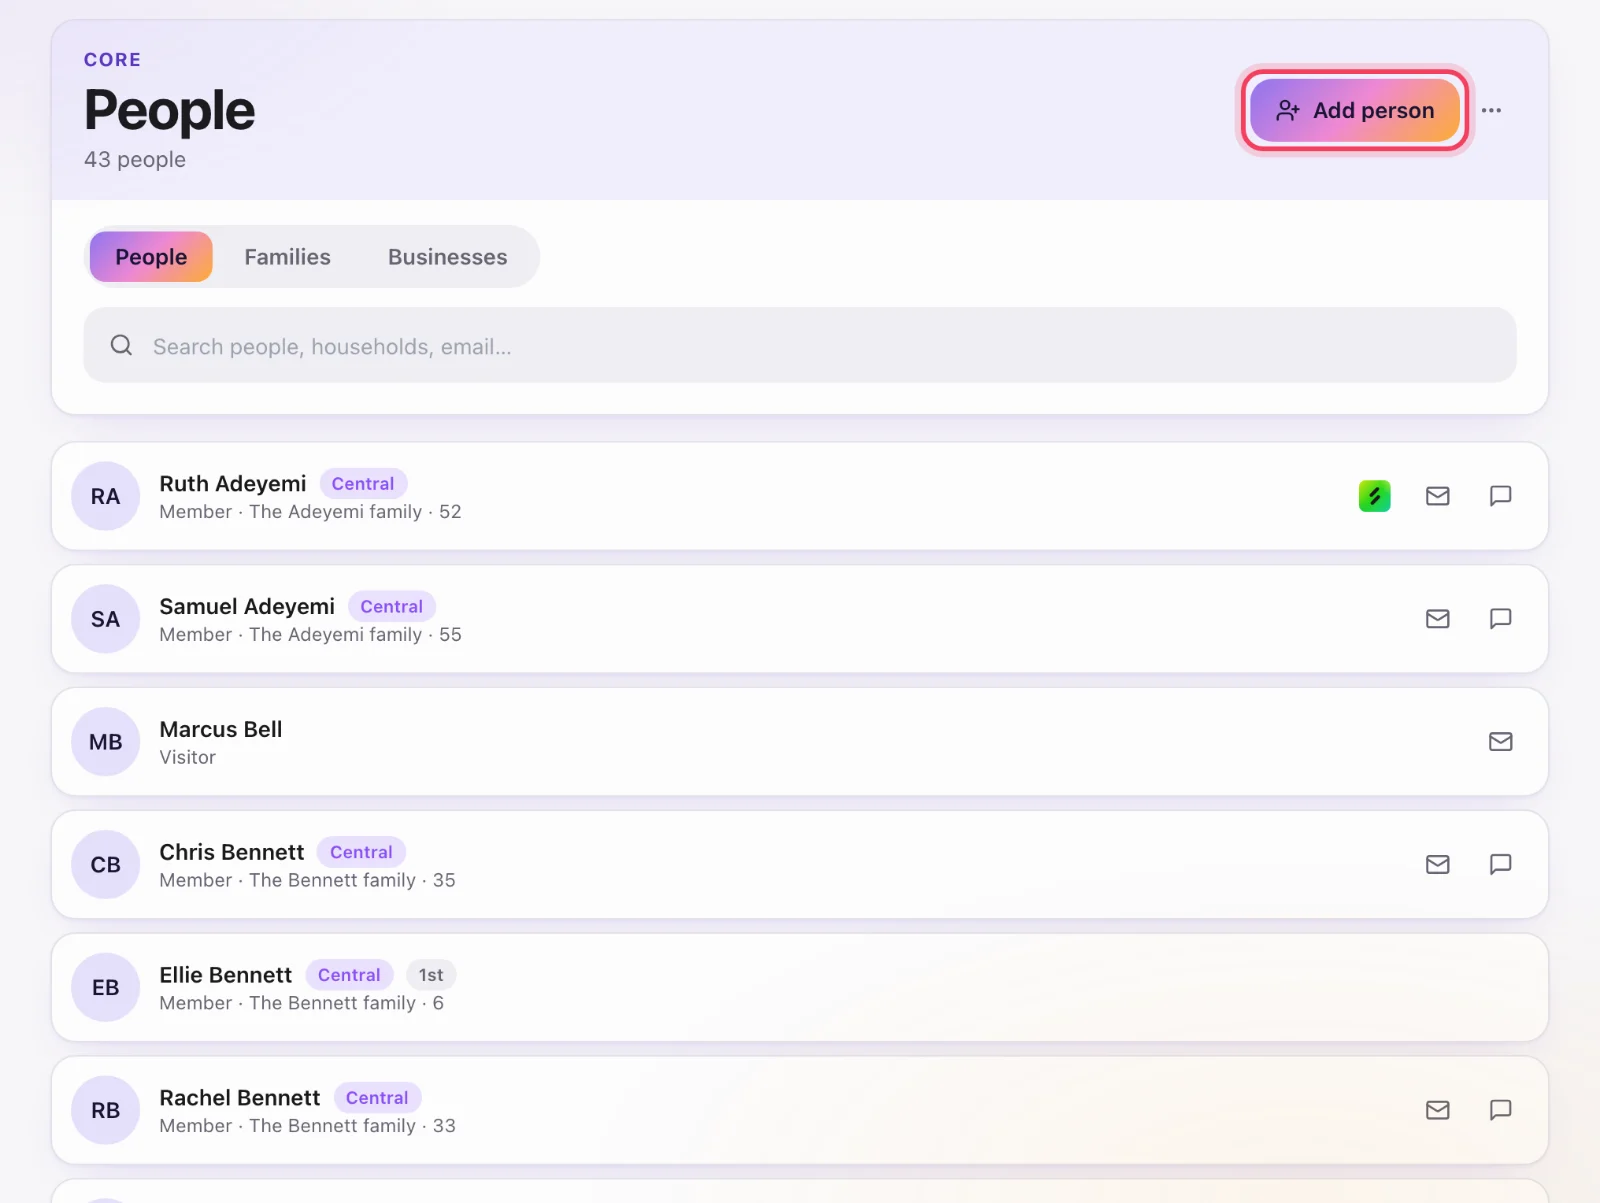
Task: Click the Central tag on Ellie Bennett
Action: [349, 975]
